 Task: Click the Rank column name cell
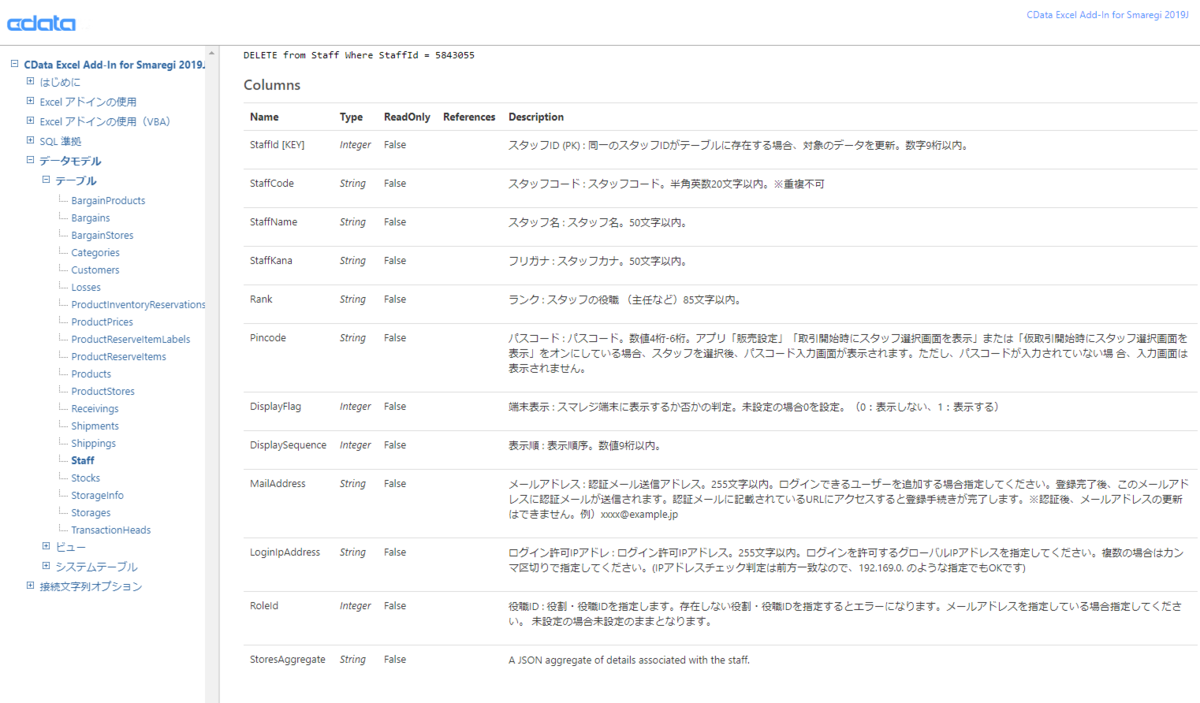pyautogui.click(x=261, y=299)
